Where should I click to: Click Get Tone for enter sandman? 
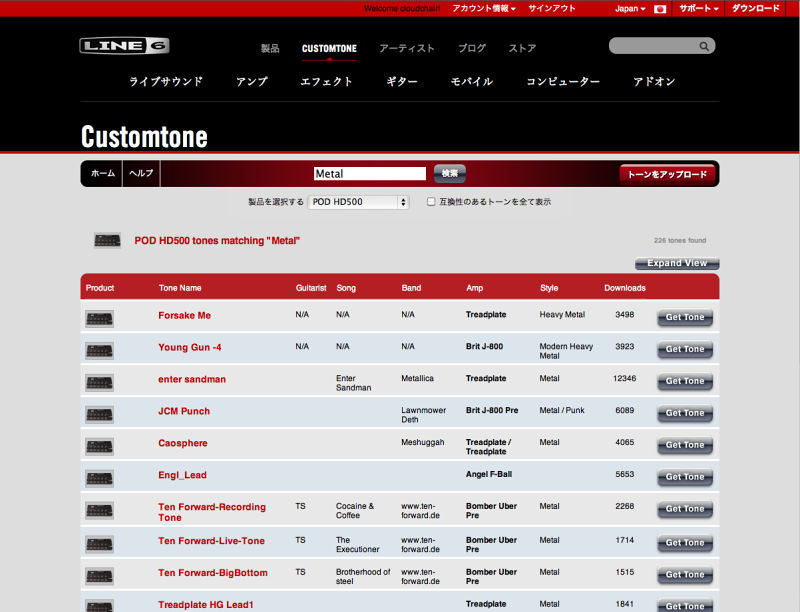pos(685,381)
